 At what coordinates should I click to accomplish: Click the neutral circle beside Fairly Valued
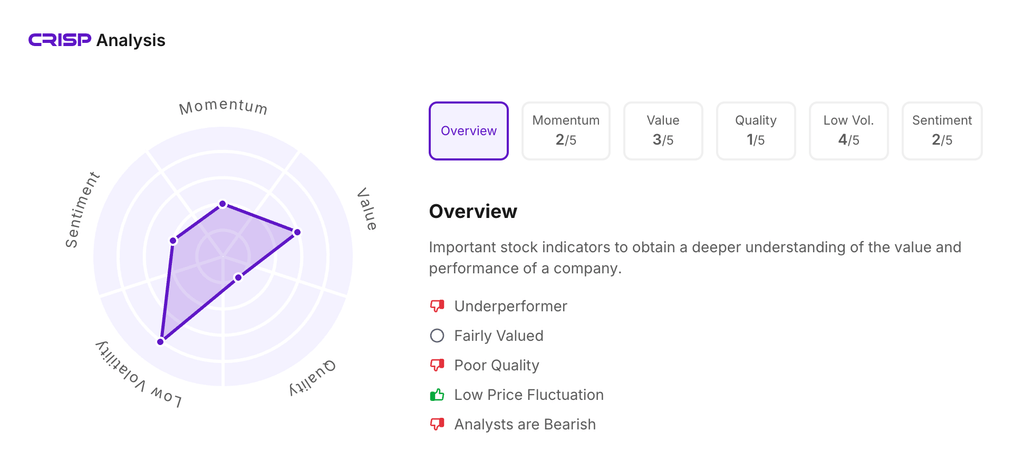tap(437, 336)
